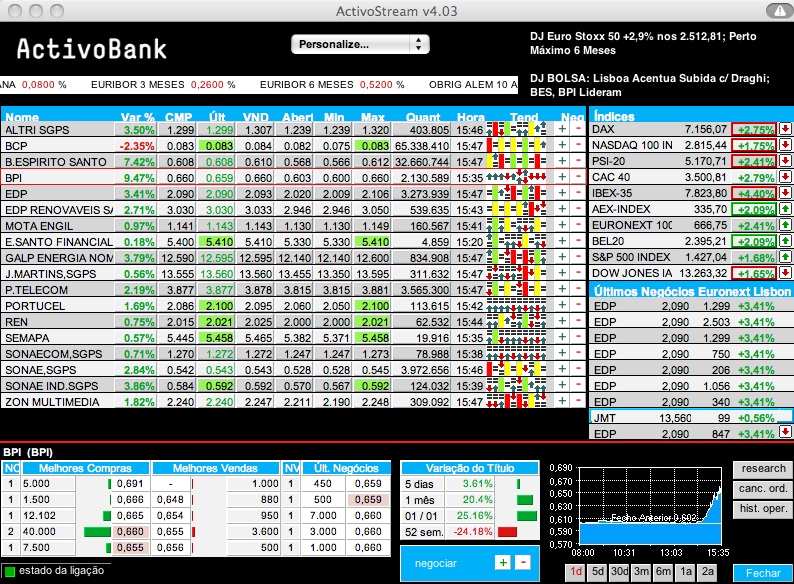Click the sell minus icon for ALTRI SGPS
This screenshot has height=584, width=794.
pyautogui.click(x=578, y=129)
